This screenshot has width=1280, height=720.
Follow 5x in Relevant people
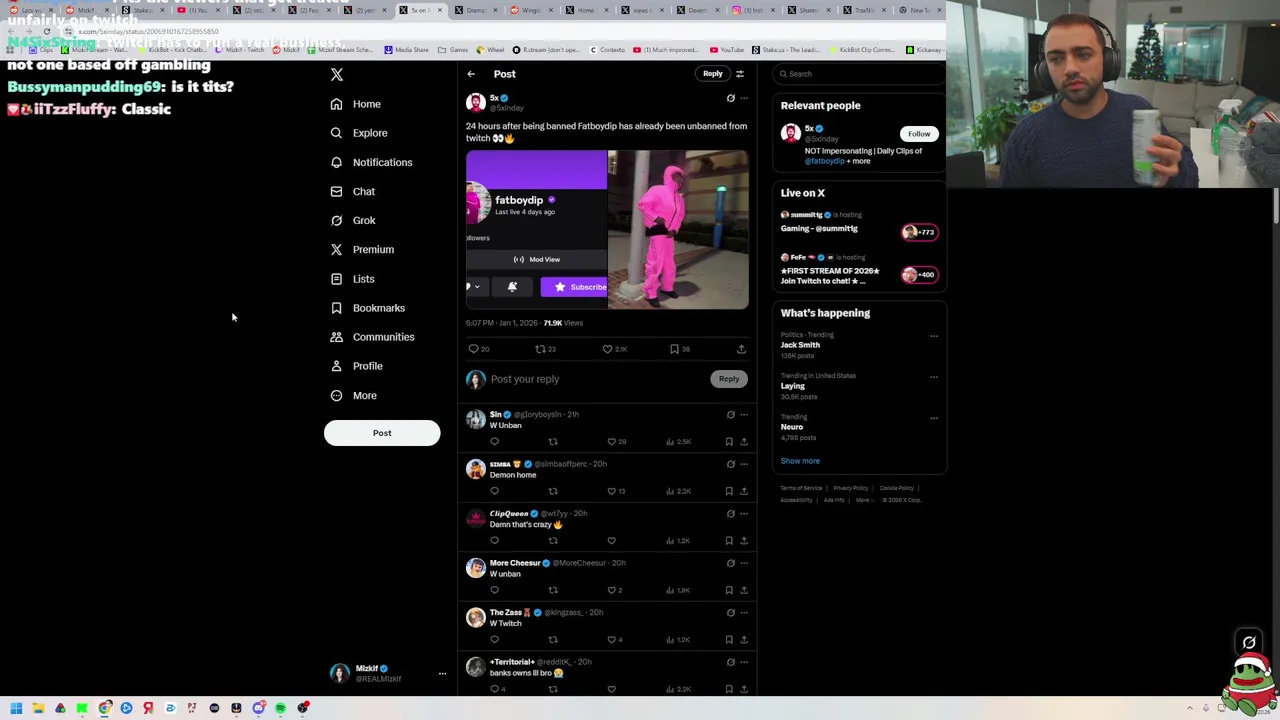click(x=918, y=134)
